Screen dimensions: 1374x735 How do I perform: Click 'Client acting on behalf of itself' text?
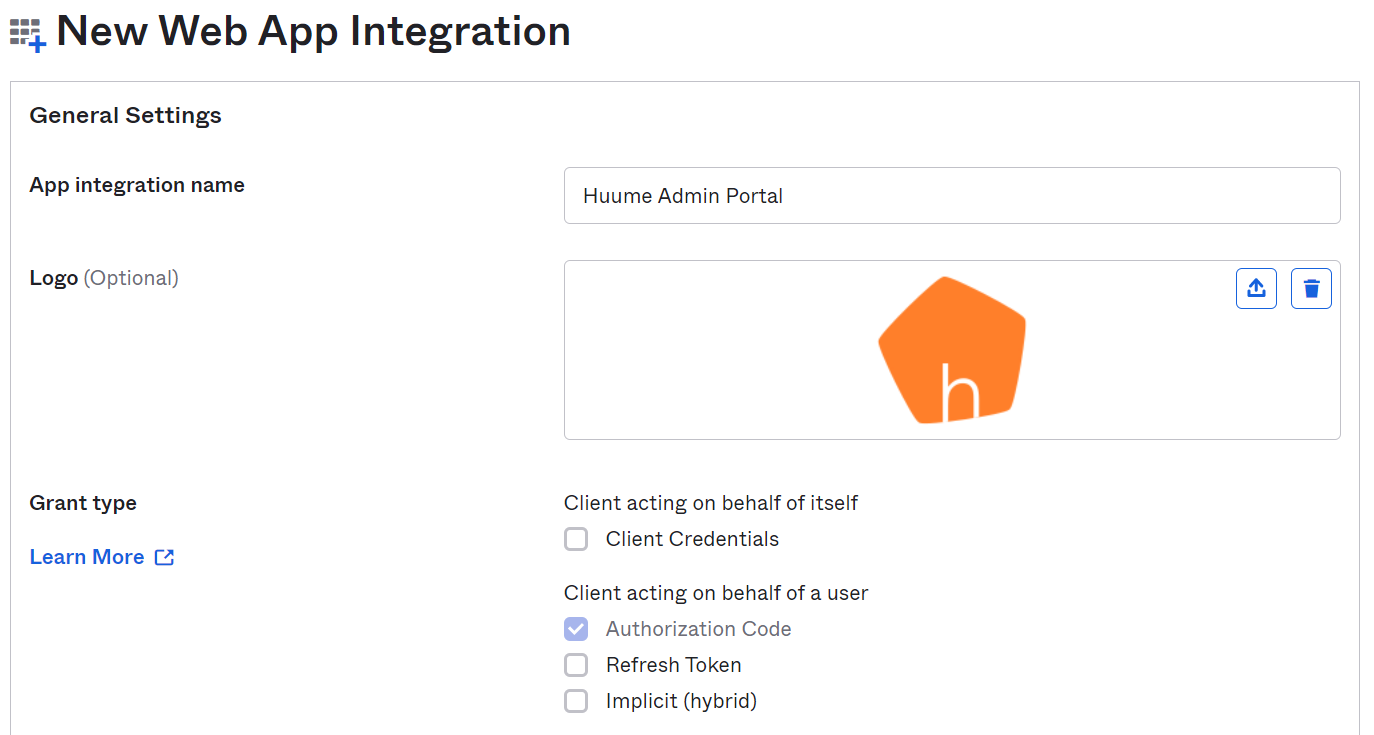pos(711,503)
